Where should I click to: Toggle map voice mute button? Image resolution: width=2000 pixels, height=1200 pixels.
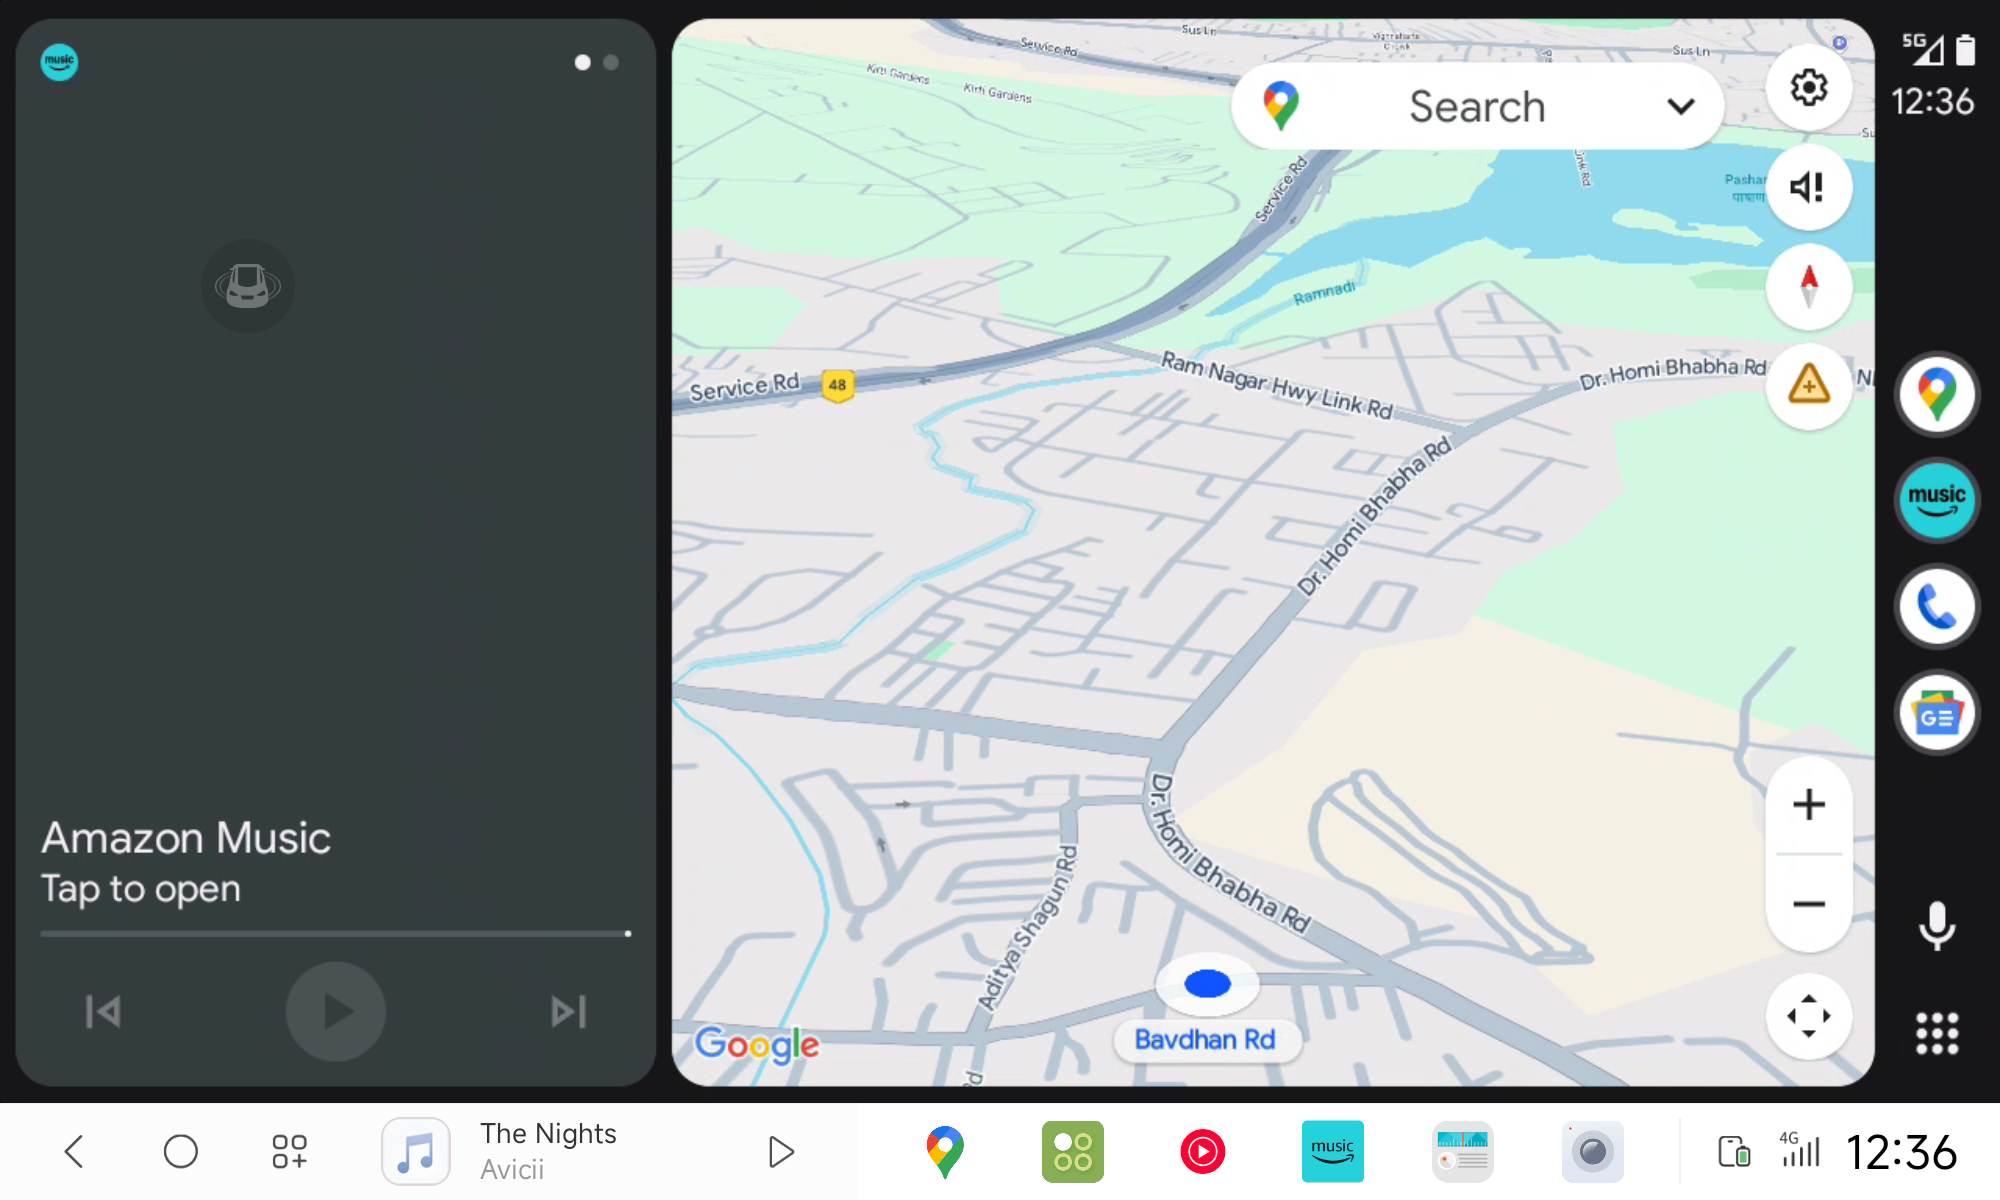point(1808,187)
